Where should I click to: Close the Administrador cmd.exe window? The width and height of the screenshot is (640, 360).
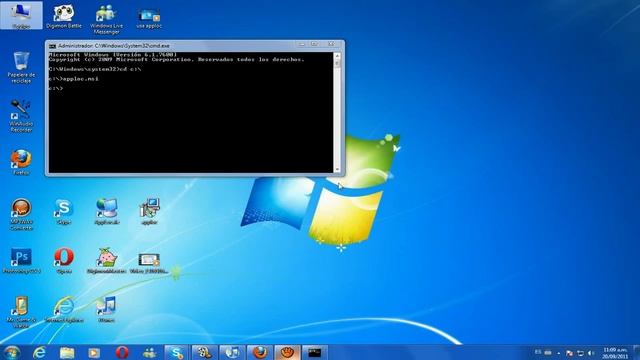click(x=331, y=44)
